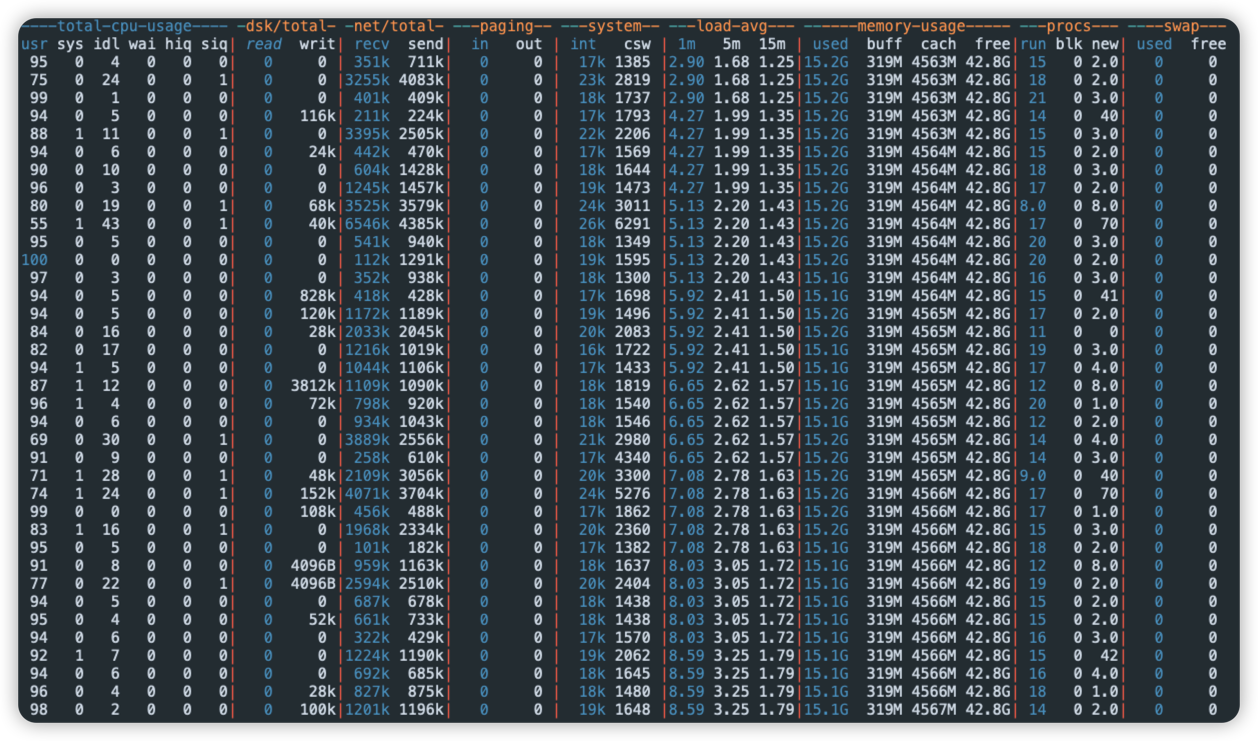Click the send value 4385k
The width and height of the screenshot is (1258, 741).
coord(422,224)
